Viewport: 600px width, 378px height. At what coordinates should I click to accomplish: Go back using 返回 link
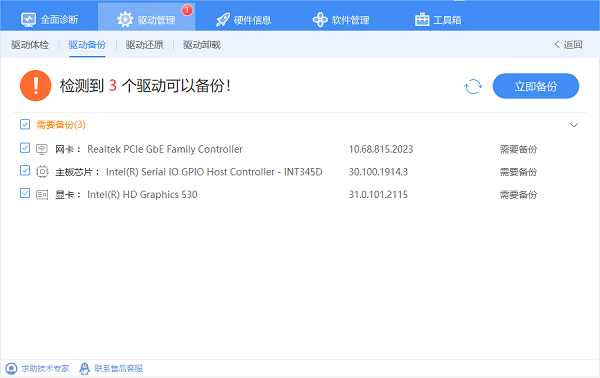[568, 45]
